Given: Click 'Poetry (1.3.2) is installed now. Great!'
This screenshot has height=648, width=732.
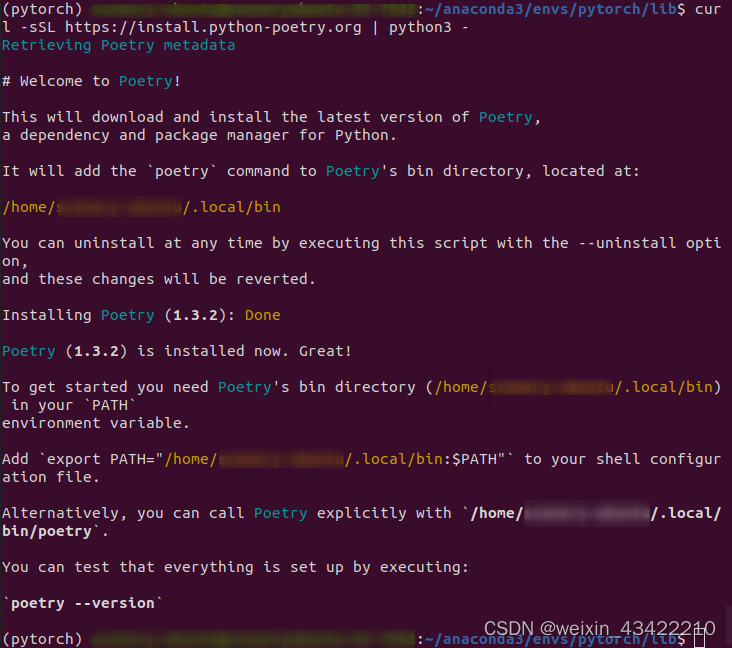Looking at the screenshot, I should tap(177, 351).
